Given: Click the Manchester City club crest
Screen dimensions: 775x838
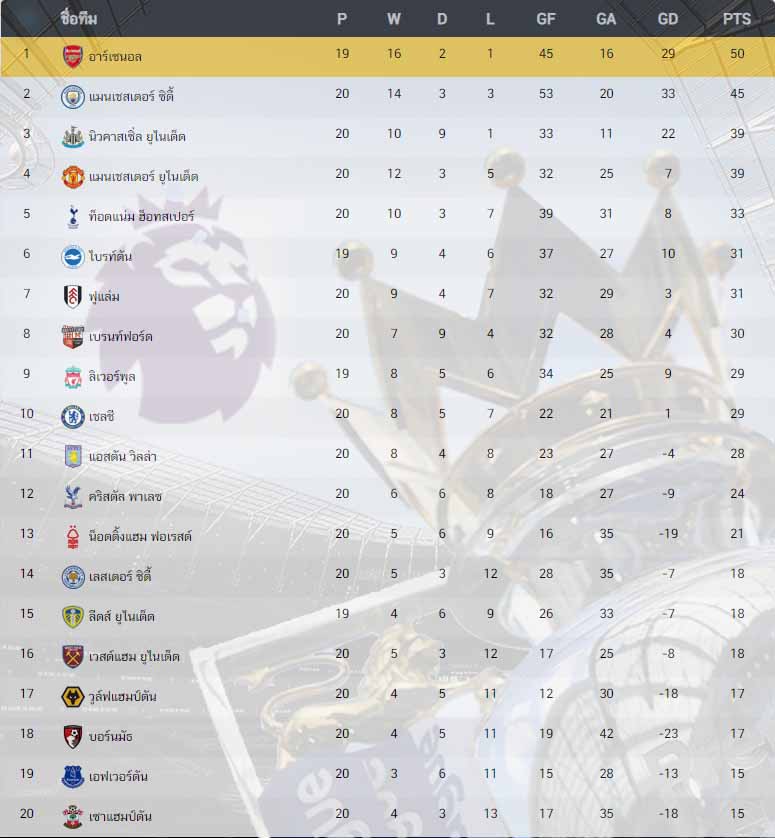Looking at the screenshot, I should click(x=73, y=97).
